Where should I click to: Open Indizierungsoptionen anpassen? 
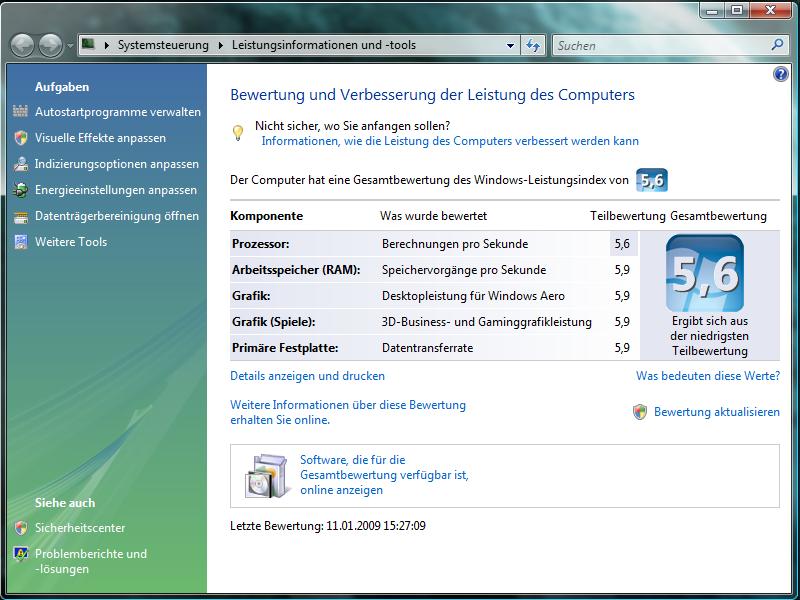point(117,164)
